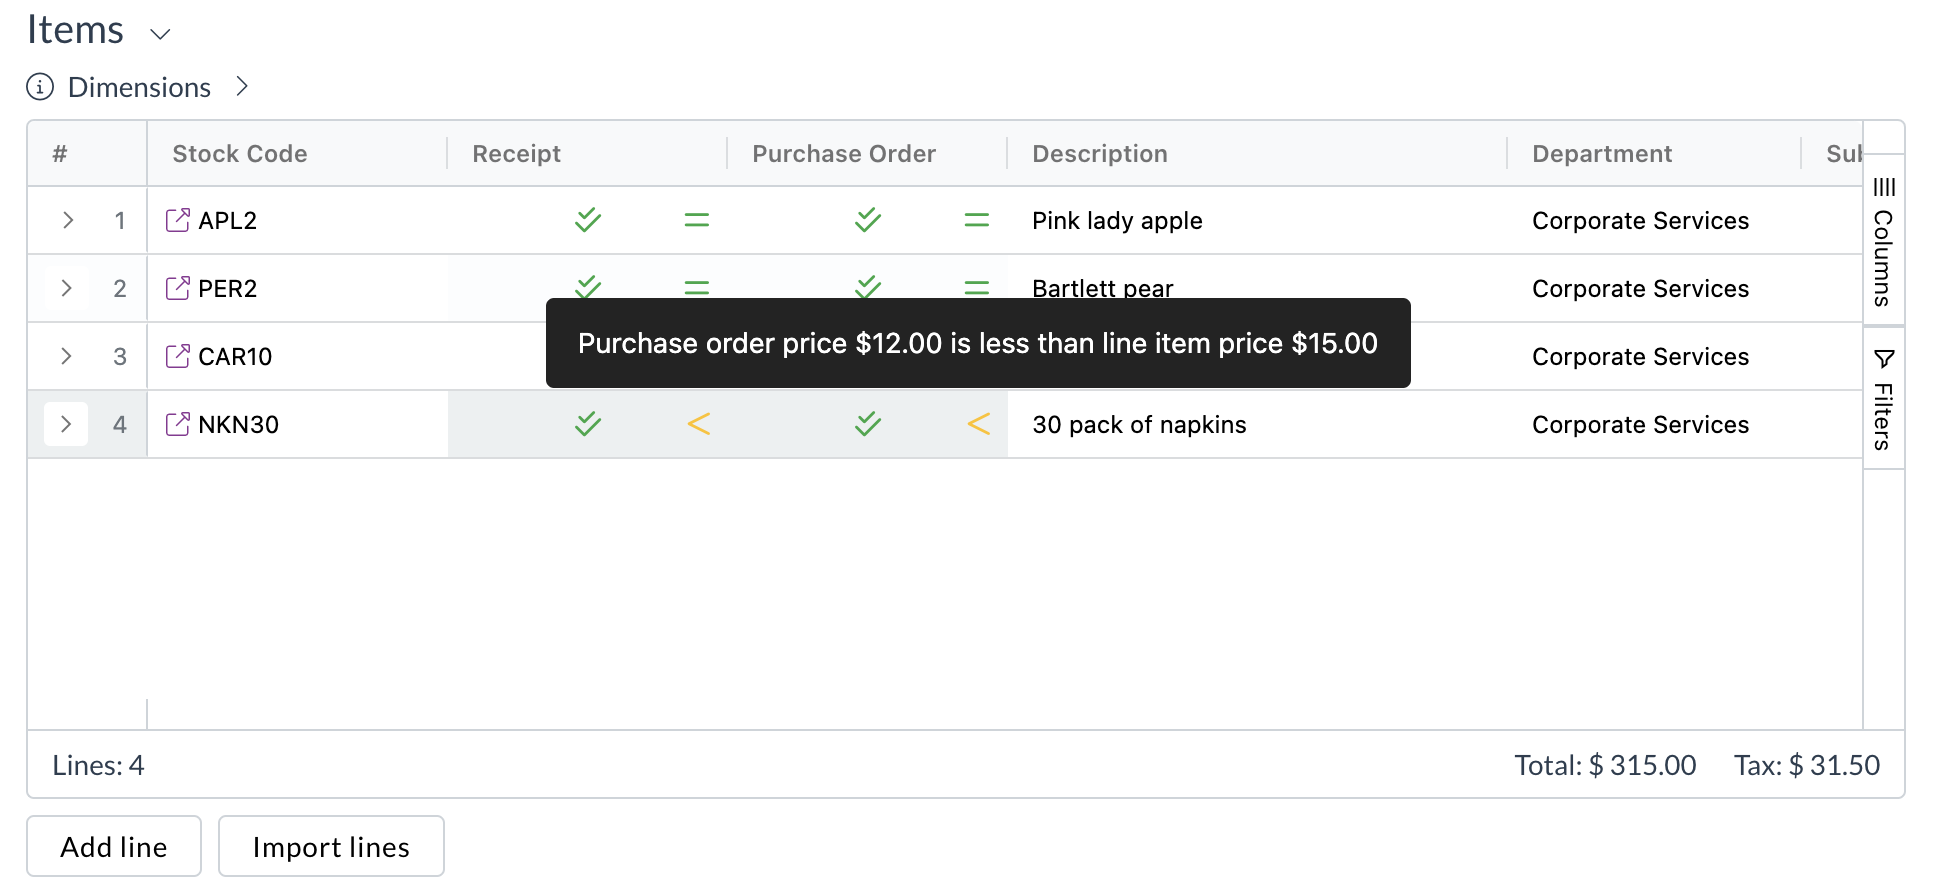Screen dimensions: 1934x890
Task: Click the Dimensions info icon
Action: click(40, 87)
